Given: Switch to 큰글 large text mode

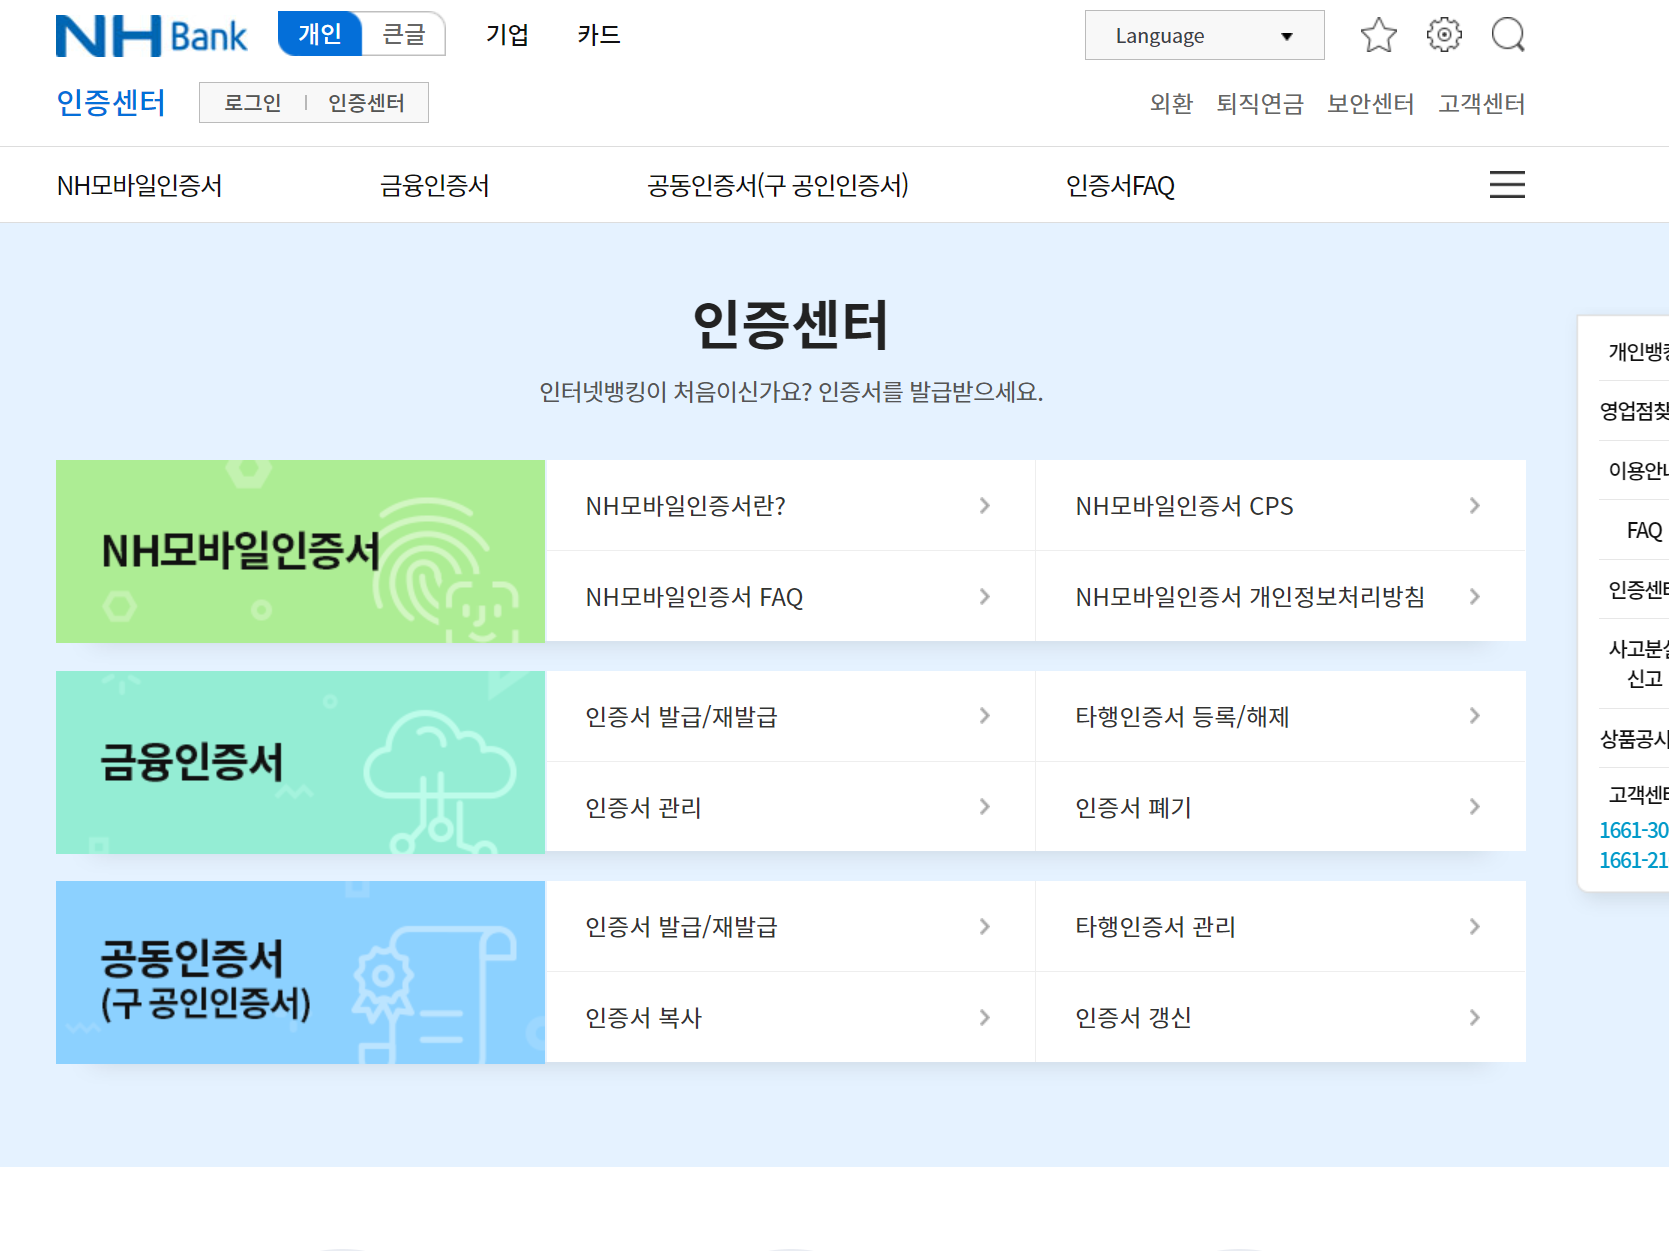Looking at the screenshot, I should tap(404, 34).
